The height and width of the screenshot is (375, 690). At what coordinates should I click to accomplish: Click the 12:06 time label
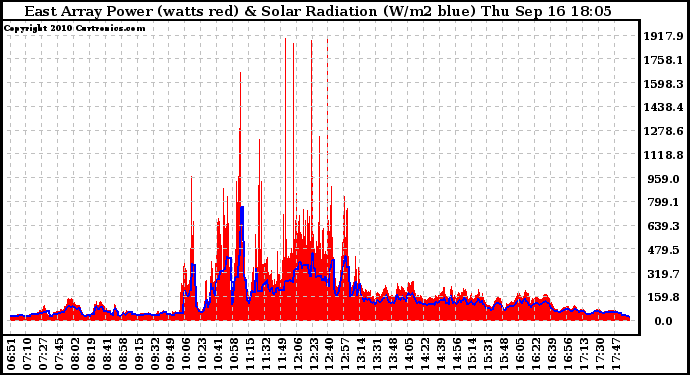point(299,353)
